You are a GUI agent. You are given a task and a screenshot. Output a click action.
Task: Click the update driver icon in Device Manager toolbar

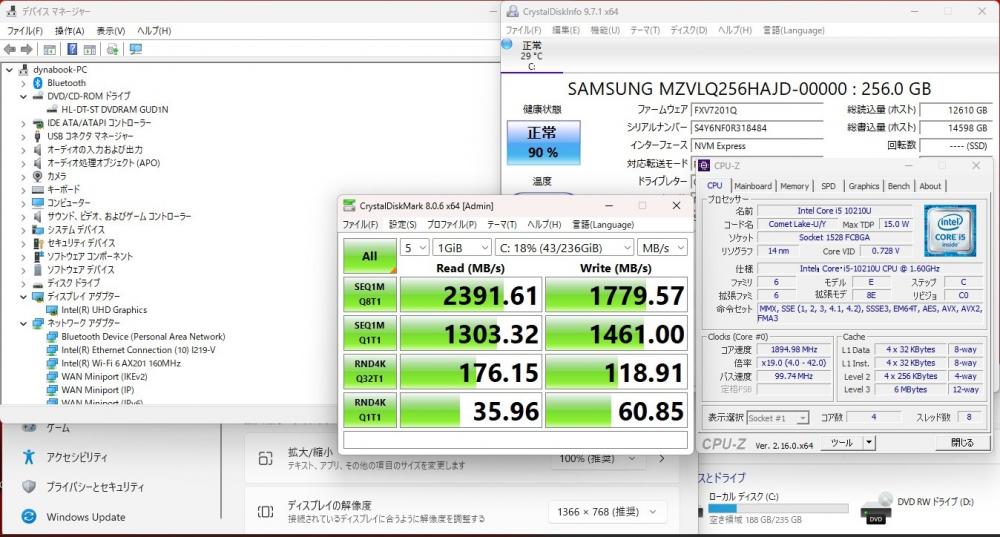(112, 49)
